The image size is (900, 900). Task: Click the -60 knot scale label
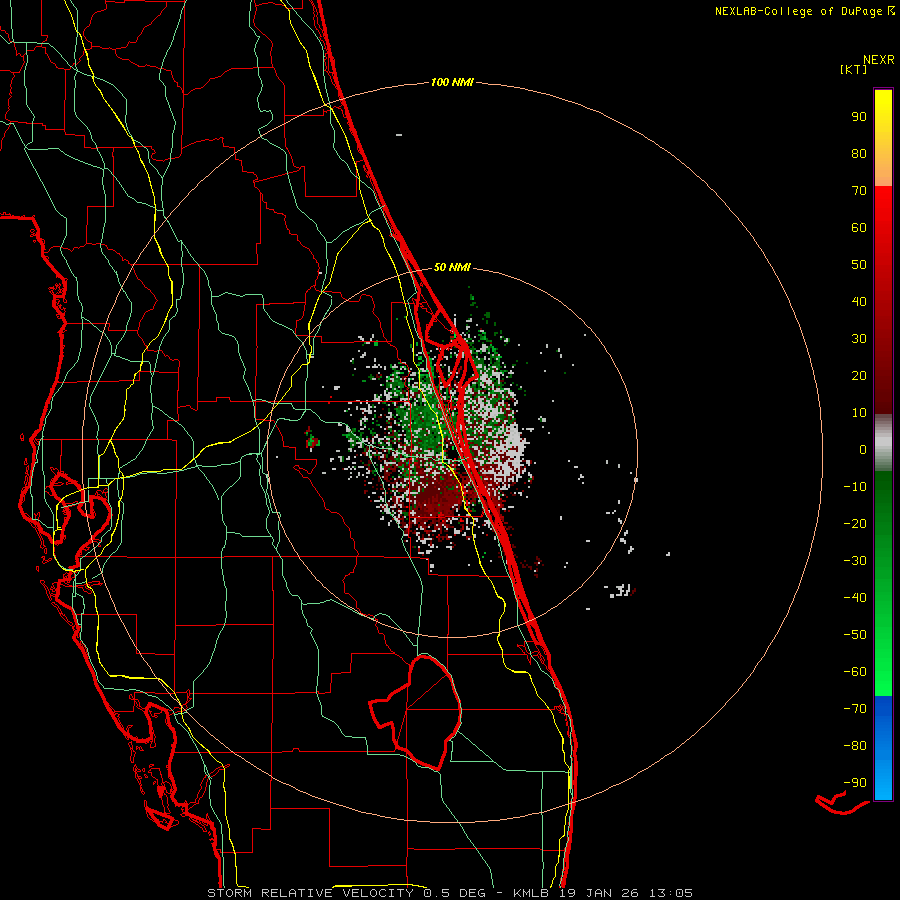coord(855,672)
